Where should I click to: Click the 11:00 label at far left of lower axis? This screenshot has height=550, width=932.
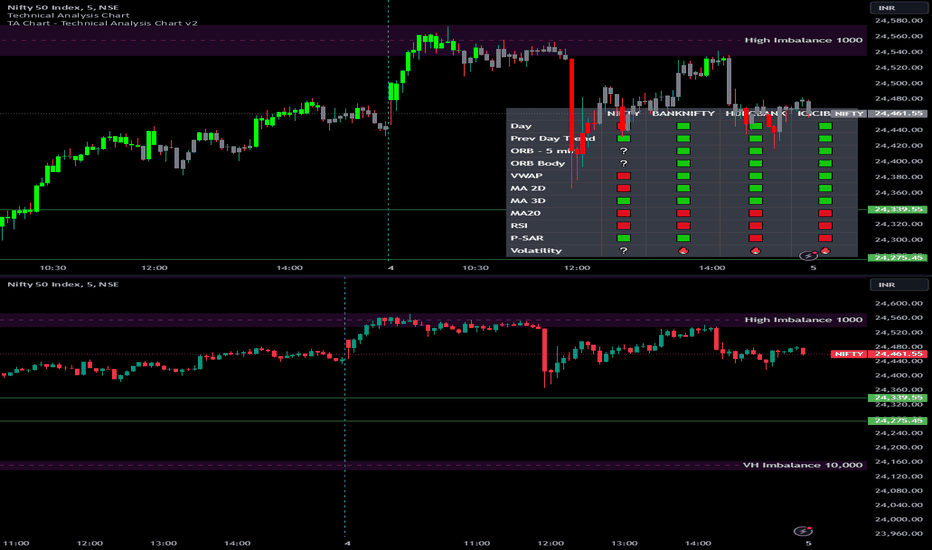tap(16, 543)
